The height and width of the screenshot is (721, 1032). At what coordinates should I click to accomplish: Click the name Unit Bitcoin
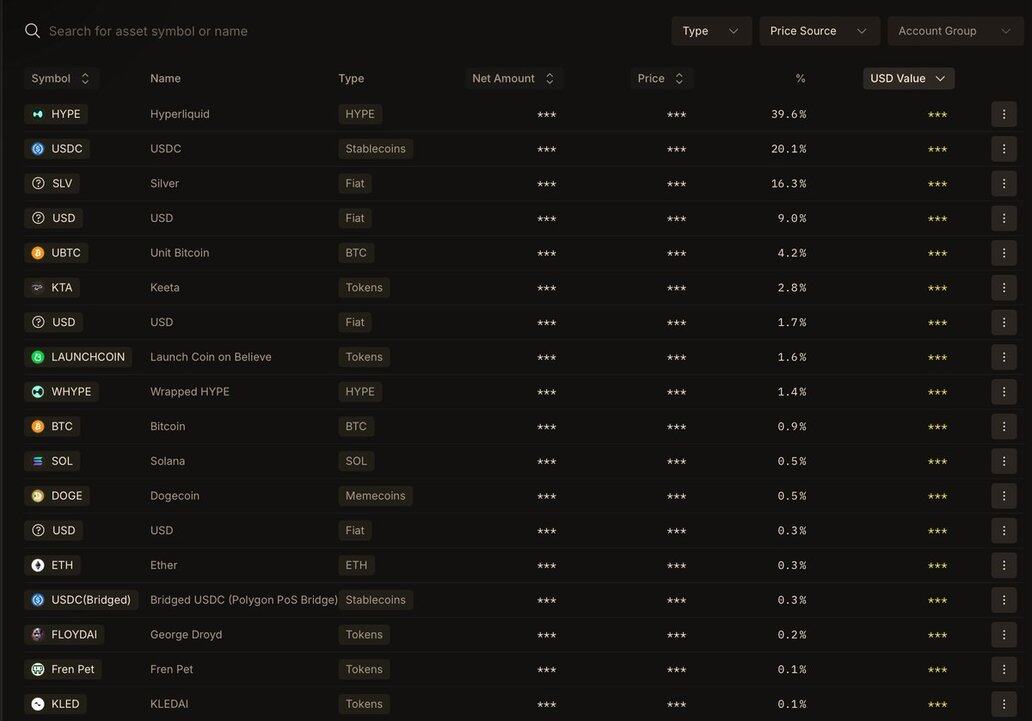click(x=180, y=253)
